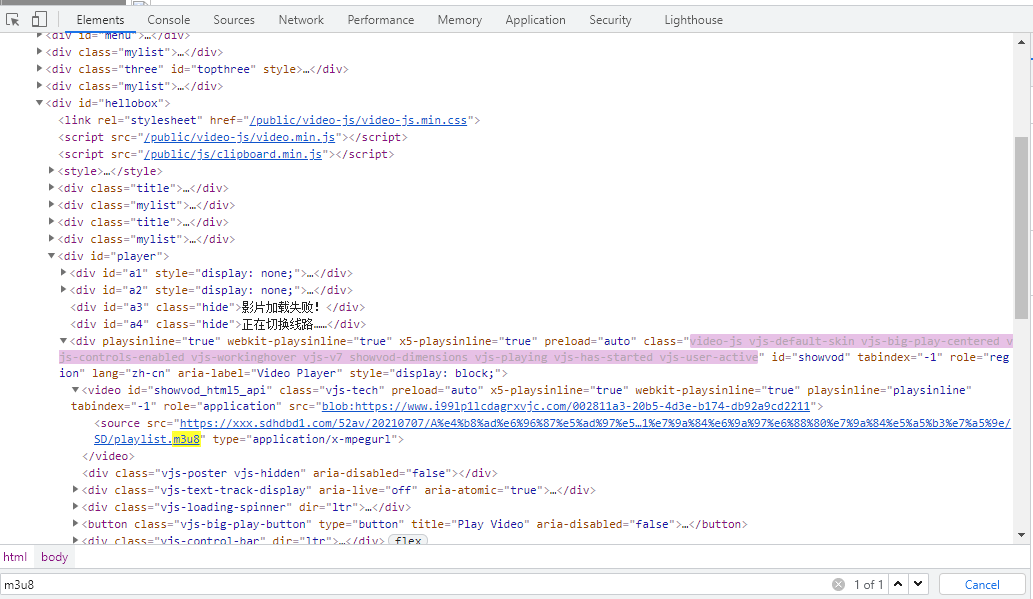Expand the div id="a1" node
Image resolution: width=1033 pixels, height=599 pixels.
(63, 273)
